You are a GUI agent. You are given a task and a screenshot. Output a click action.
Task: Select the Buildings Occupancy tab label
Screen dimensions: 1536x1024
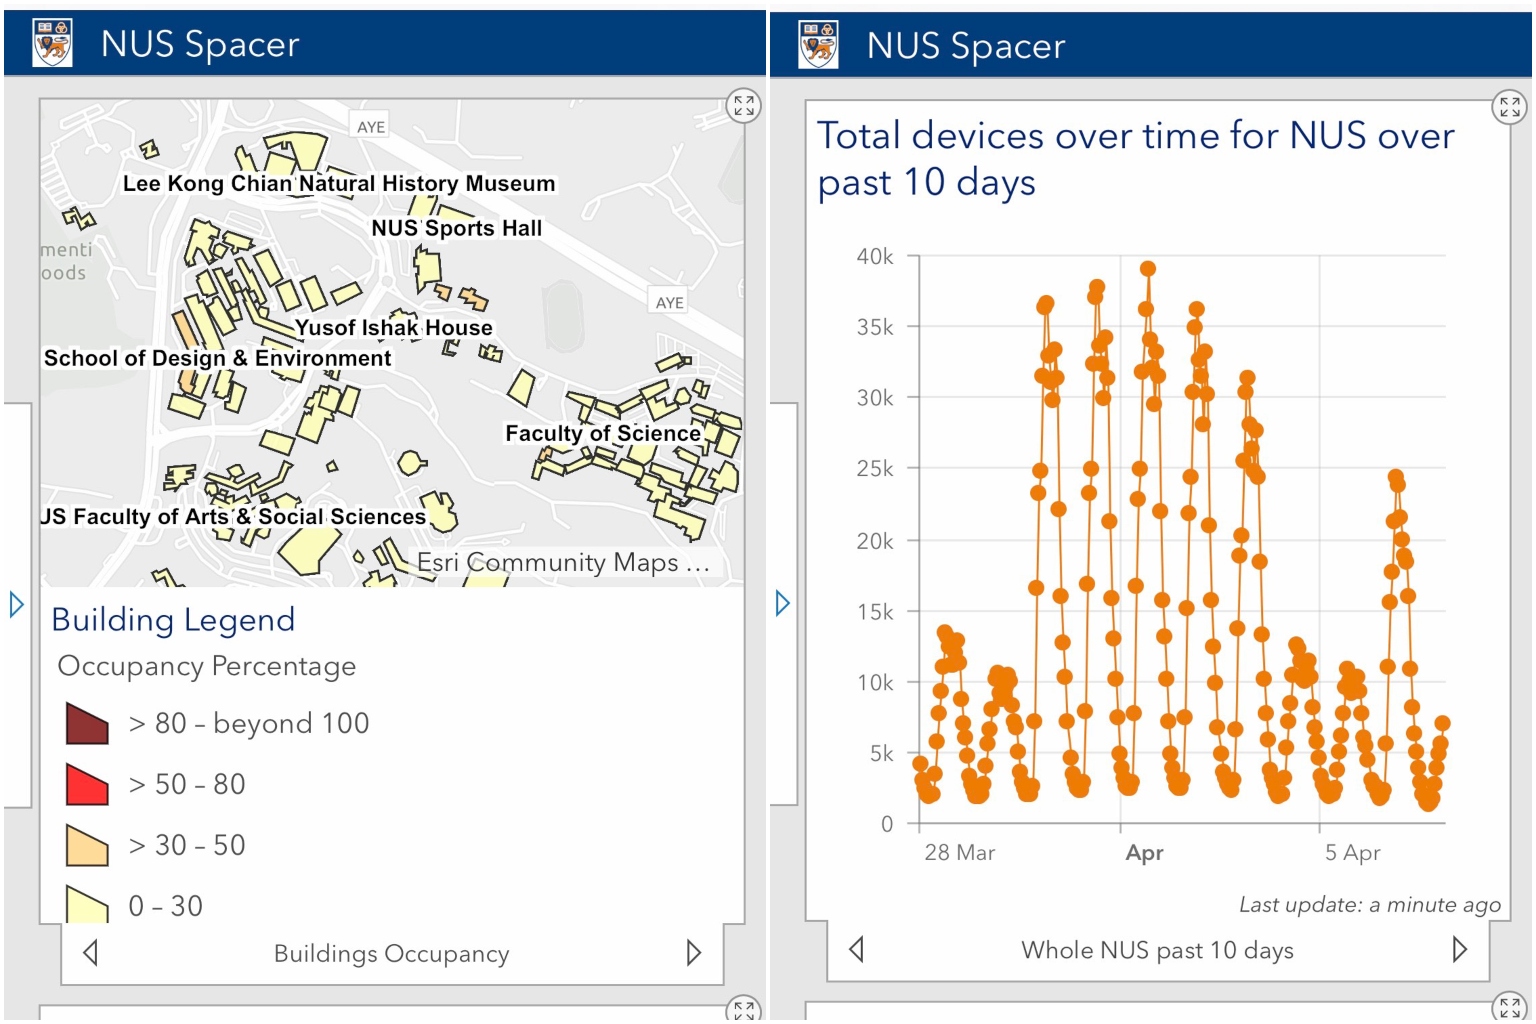tap(391, 954)
